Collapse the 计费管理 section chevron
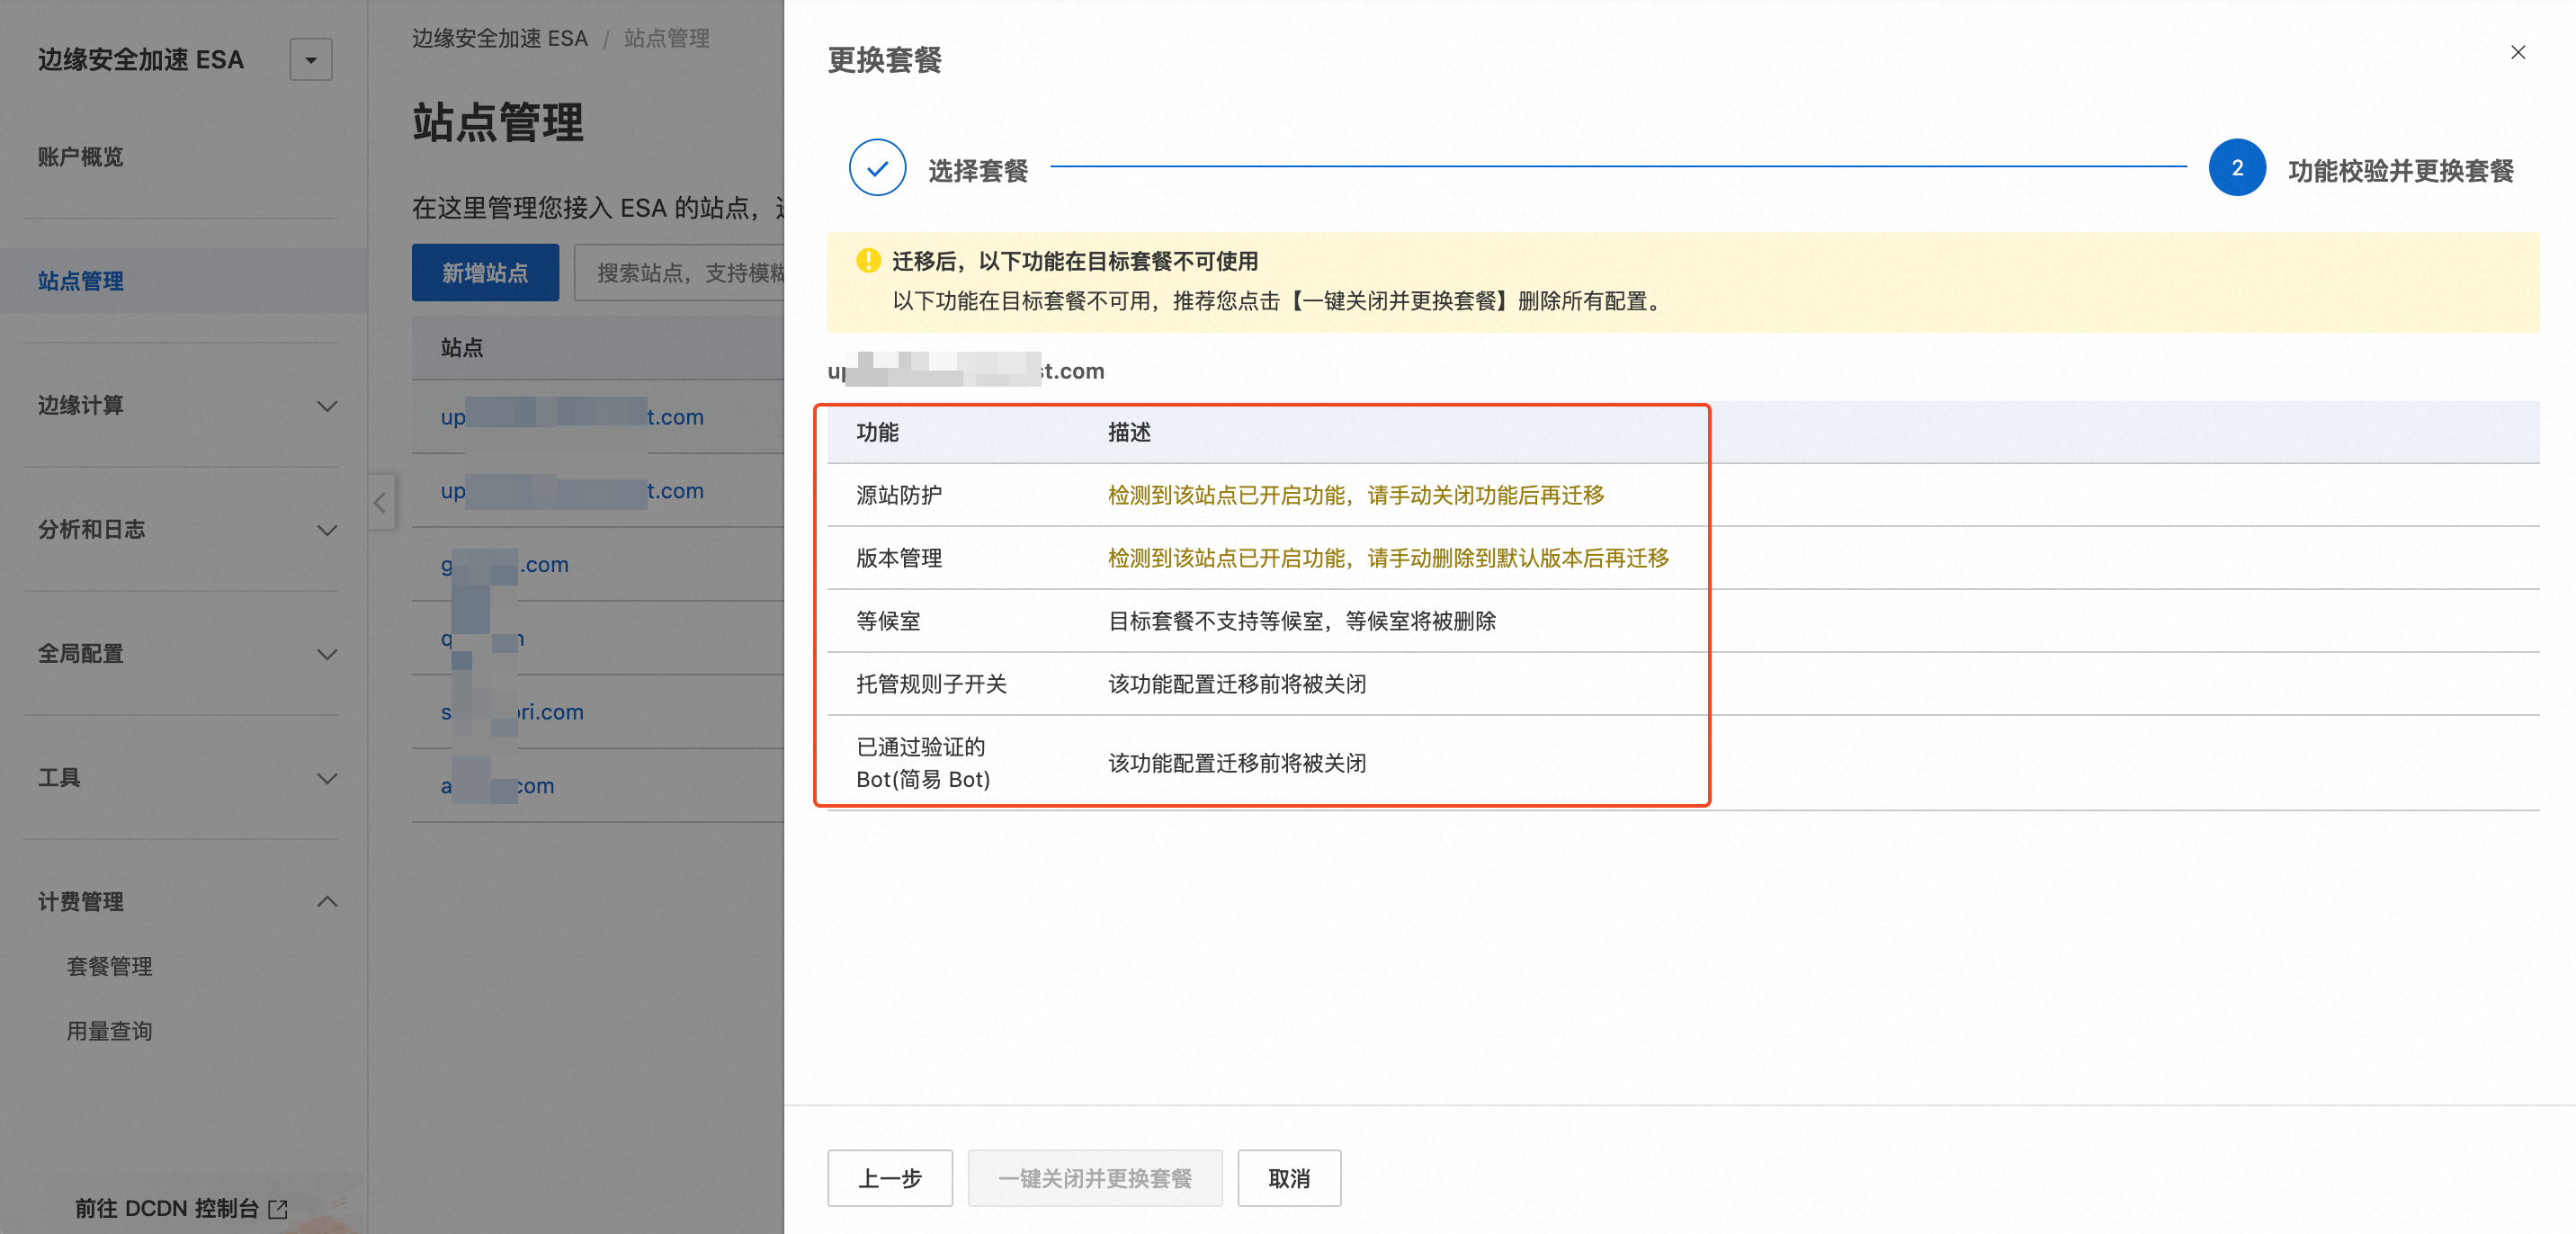The height and width of the screenshot is (1234, 2576). coord(326,902)
